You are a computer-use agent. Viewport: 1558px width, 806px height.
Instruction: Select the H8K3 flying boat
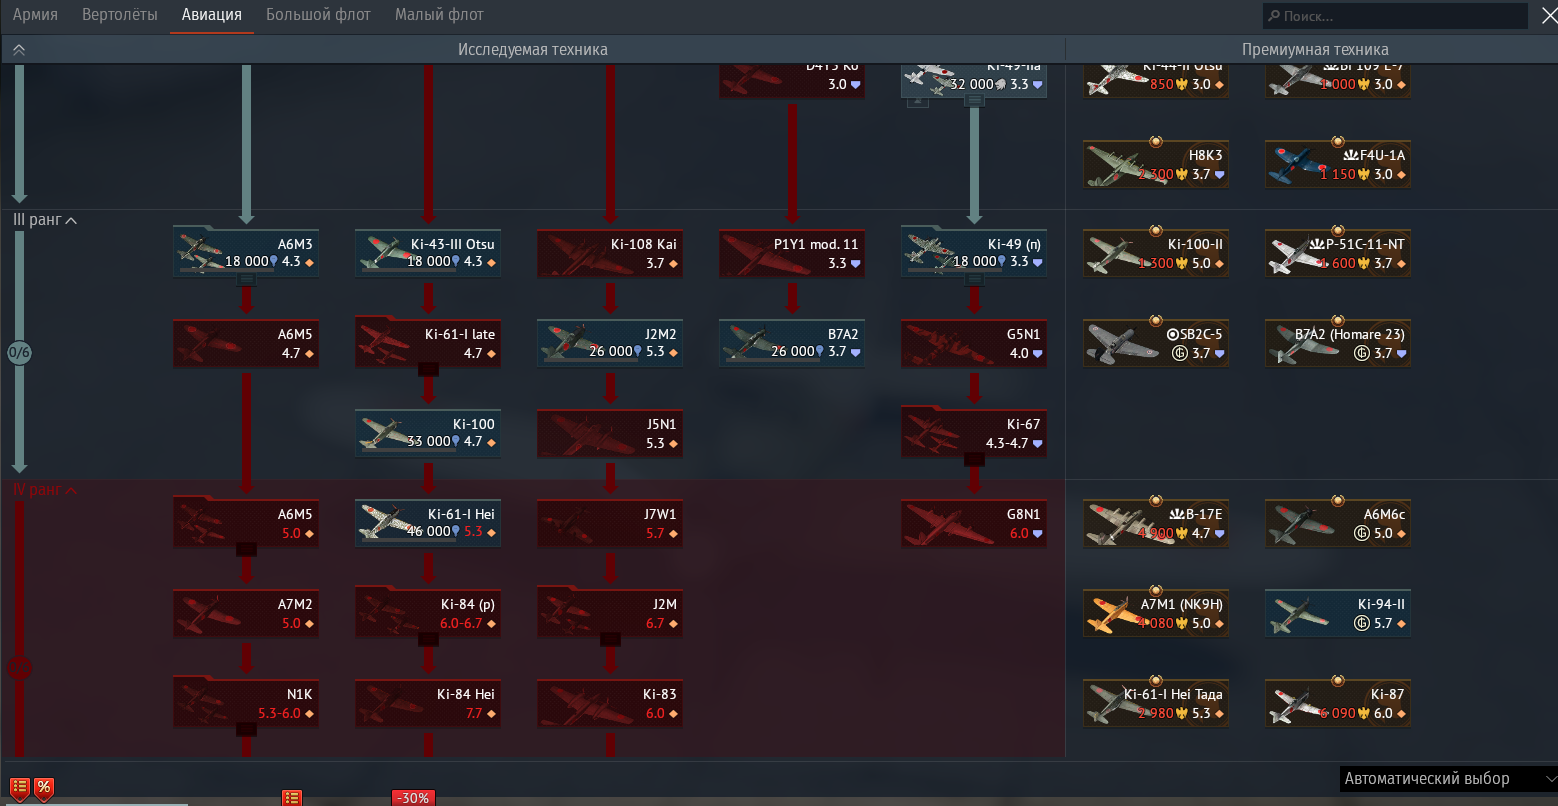point(1156,165)
